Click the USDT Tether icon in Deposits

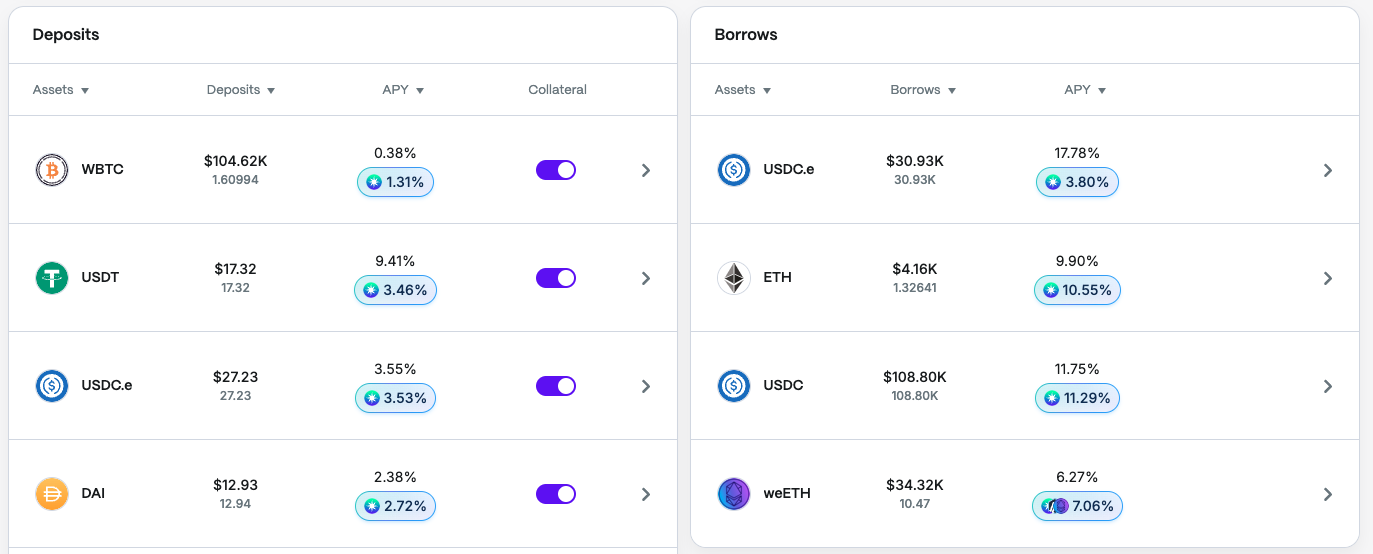[x=51, y=278]
